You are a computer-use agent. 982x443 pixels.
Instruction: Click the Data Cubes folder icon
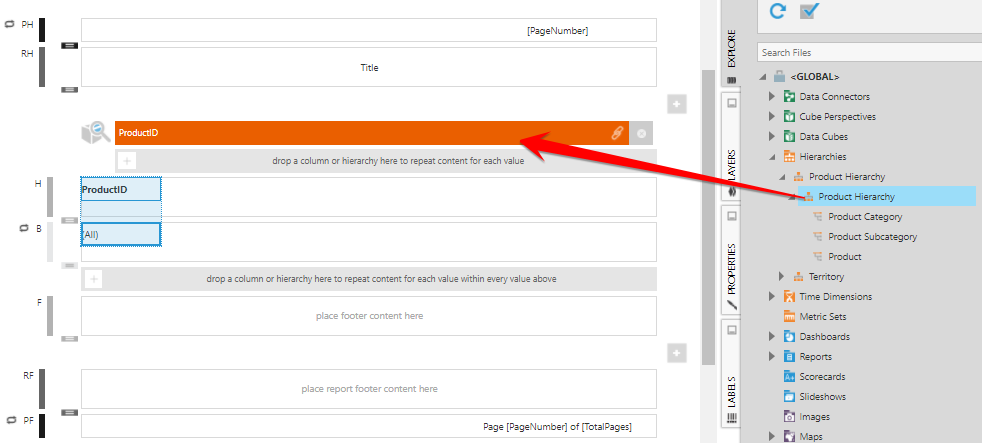click(789, 137)
